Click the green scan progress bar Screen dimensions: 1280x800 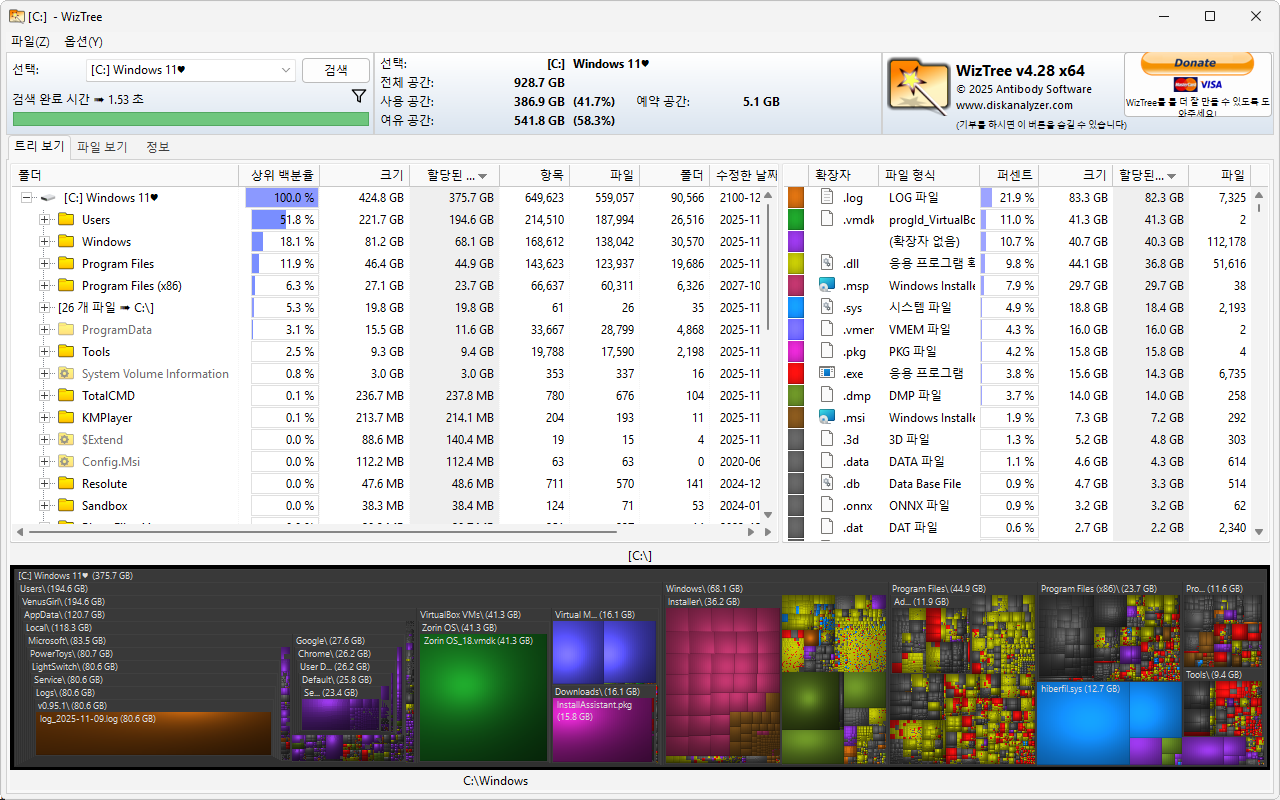point(191,119)
